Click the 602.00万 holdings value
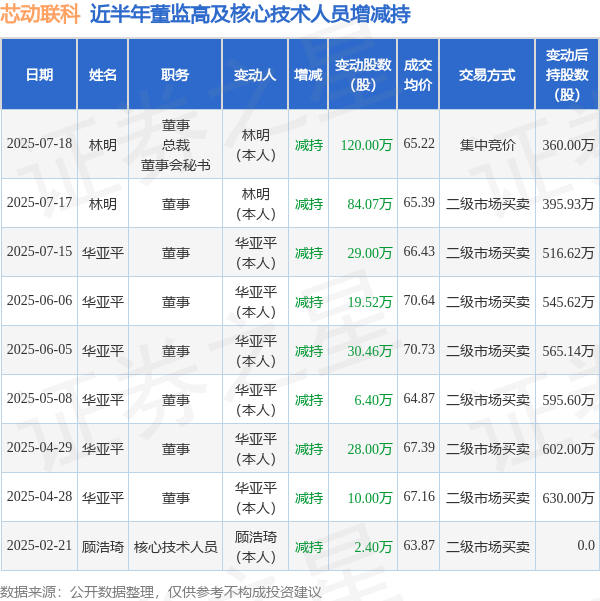600x601 pixels. [568, 450]
